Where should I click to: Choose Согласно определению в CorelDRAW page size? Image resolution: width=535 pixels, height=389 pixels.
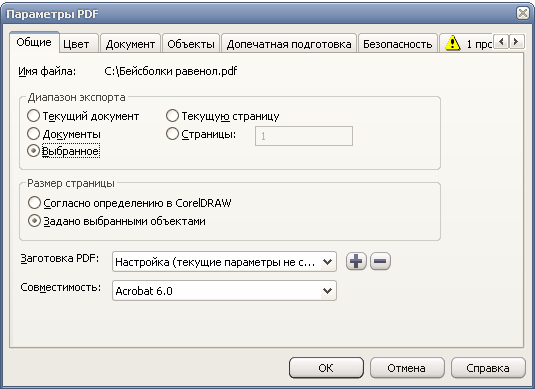(34, 203)
